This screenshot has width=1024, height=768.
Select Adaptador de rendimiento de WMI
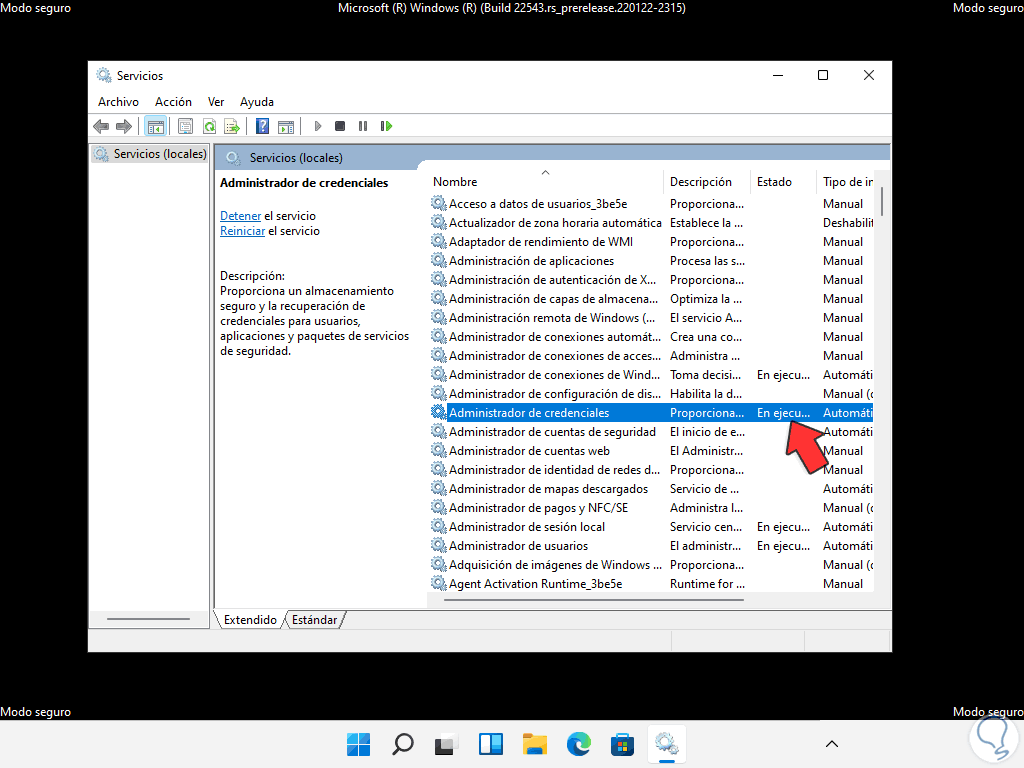651,242
